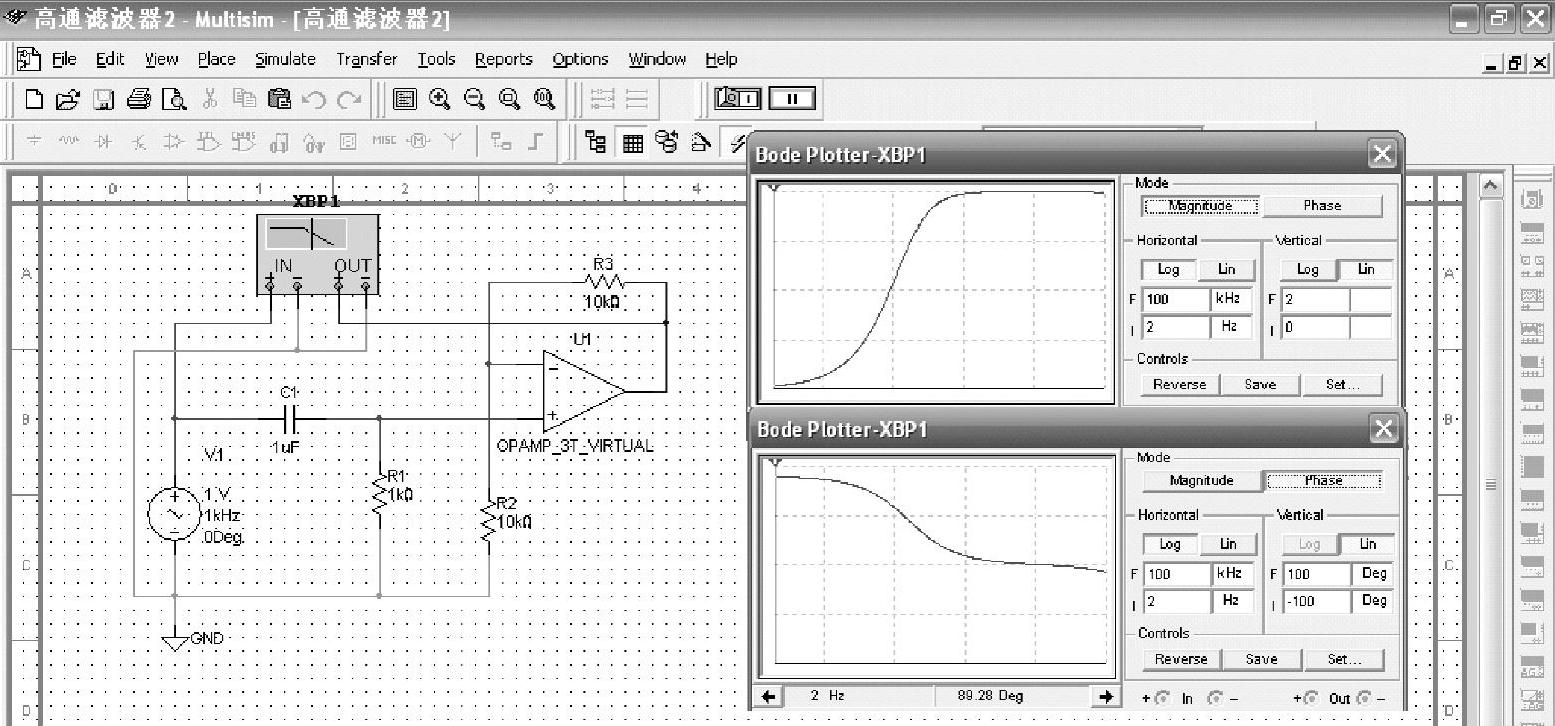The width and height of the screenshot is (1555, 726).
Task: Click Save in the upper Bode Plotter
Action: coord(1260,384)
